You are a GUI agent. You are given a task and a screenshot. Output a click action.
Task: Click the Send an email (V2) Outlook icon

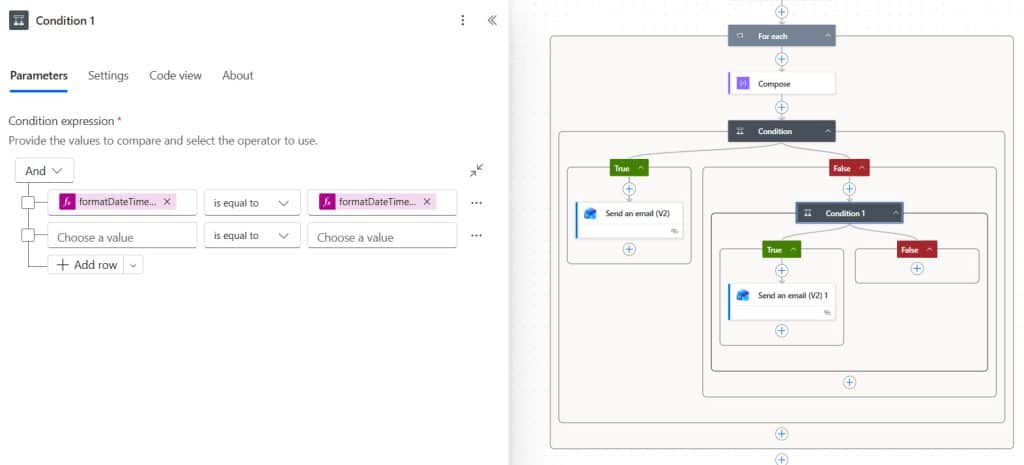pos(590,213)
